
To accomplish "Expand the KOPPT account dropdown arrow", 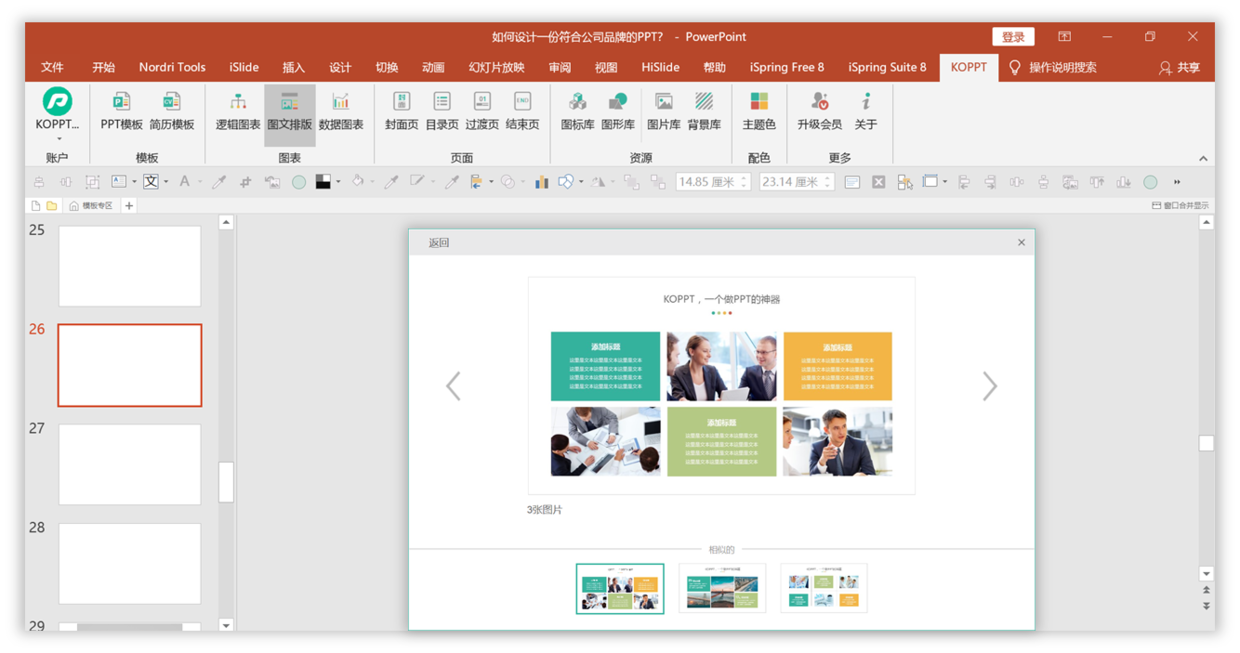I will pyautogui.click(x=58, y=139).
